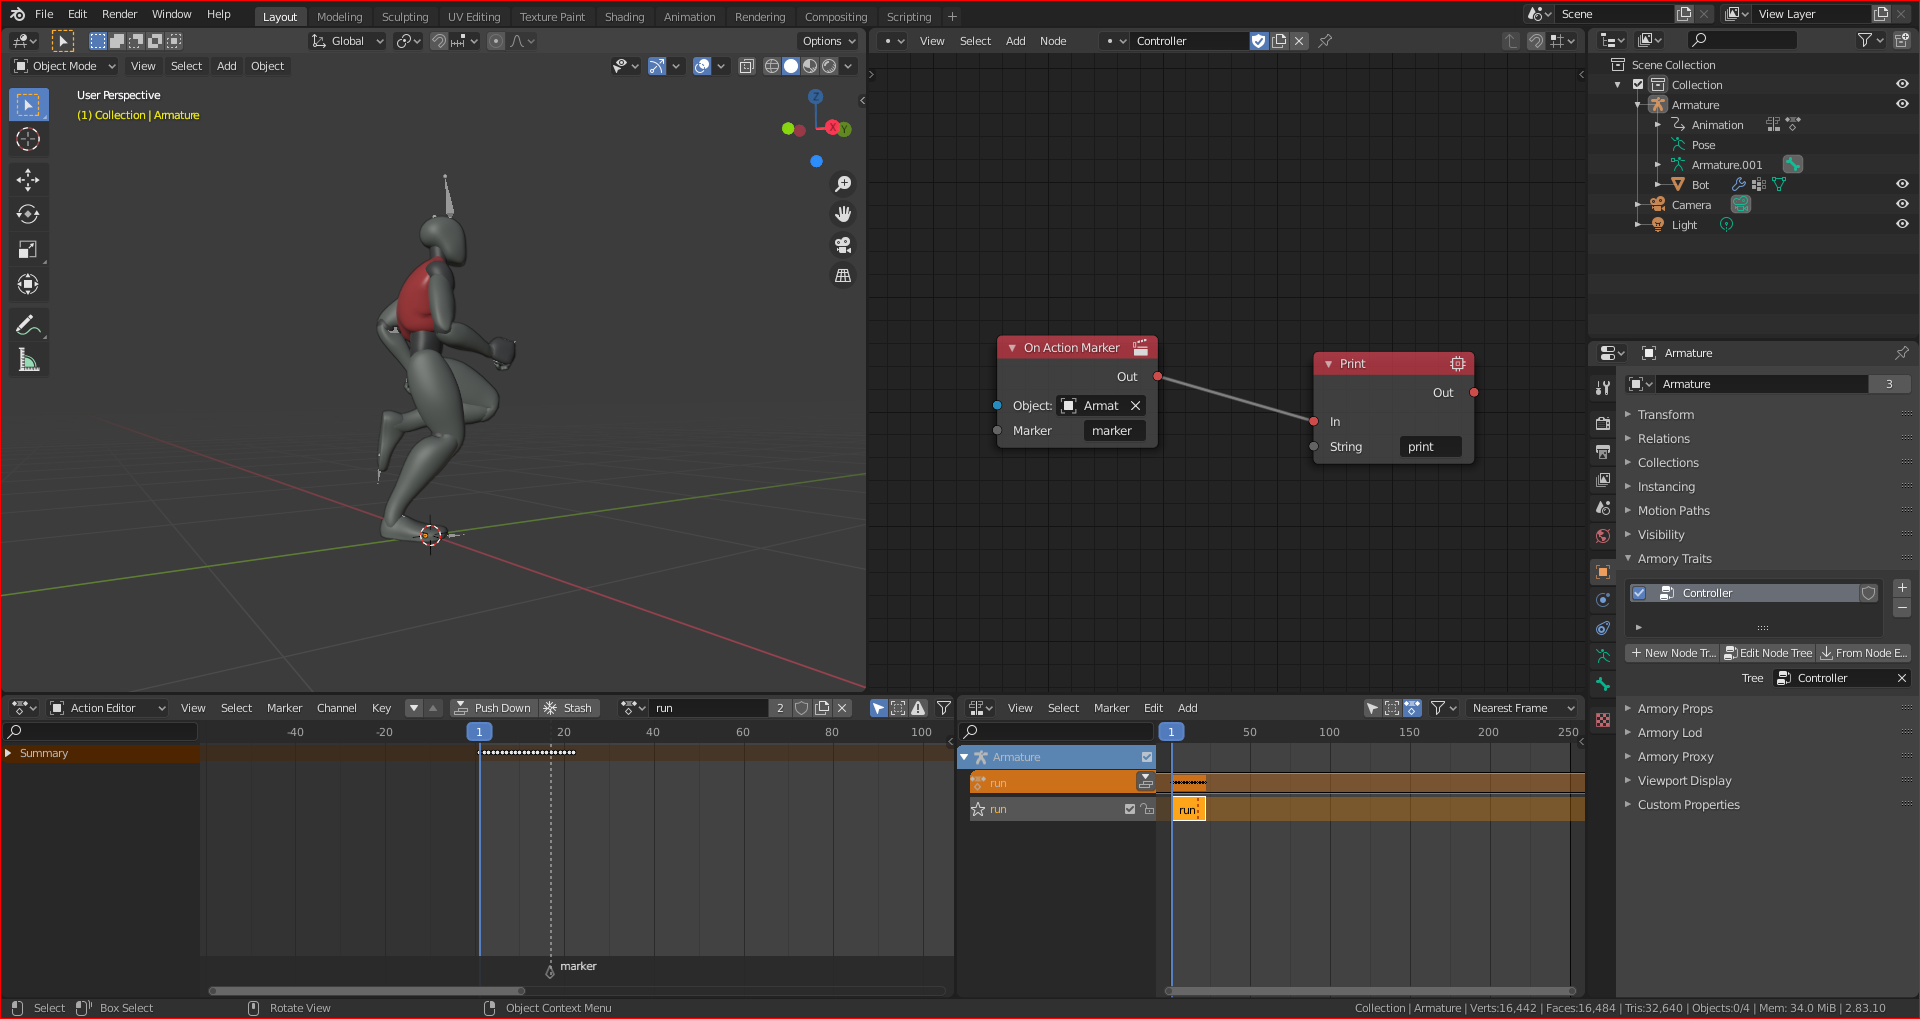Switch to the Animation workspace tab

[x=689, y=17]
